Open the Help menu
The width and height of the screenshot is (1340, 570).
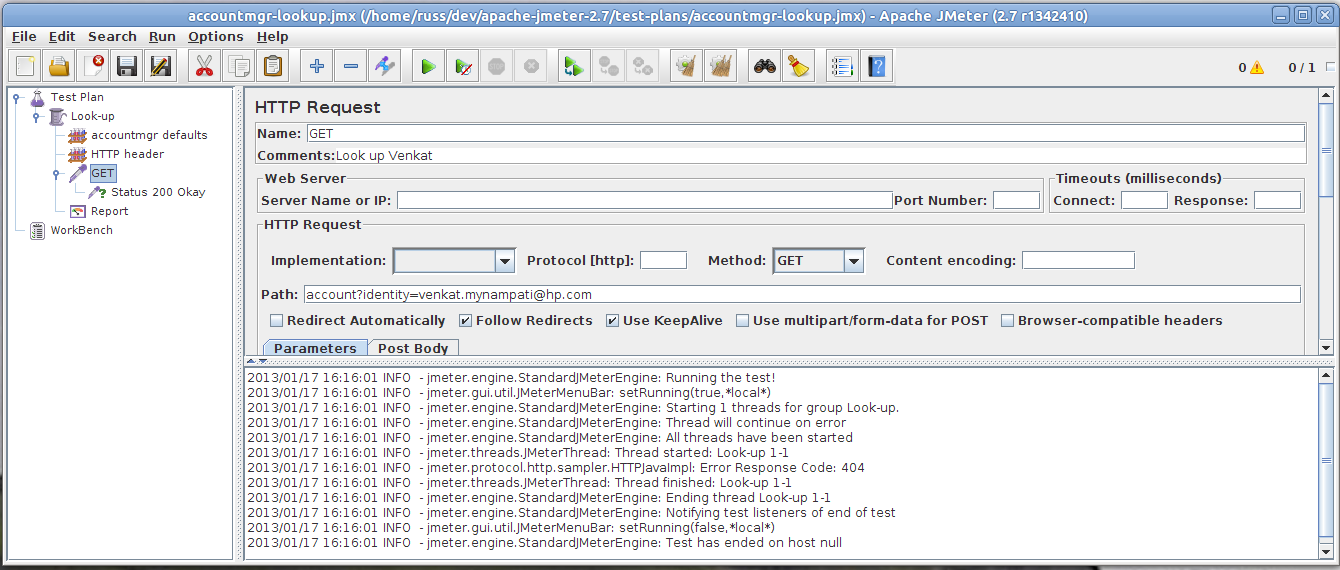coord(272,36)
